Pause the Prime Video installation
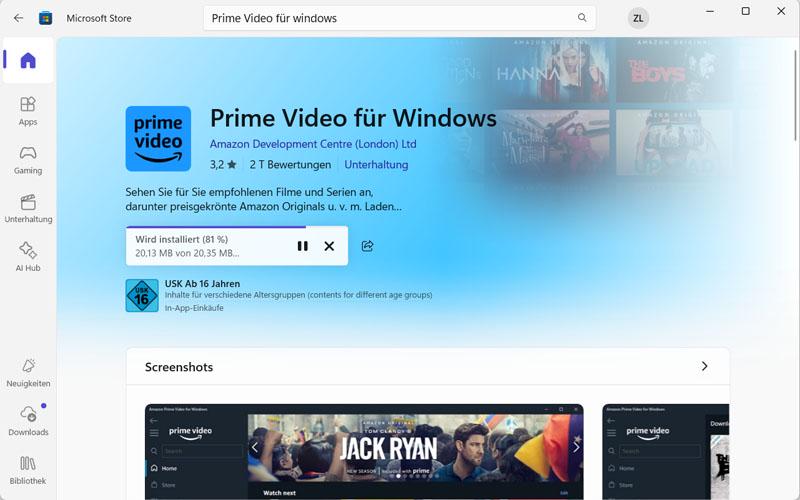800x500 pixels. click(x=303, y=246)
